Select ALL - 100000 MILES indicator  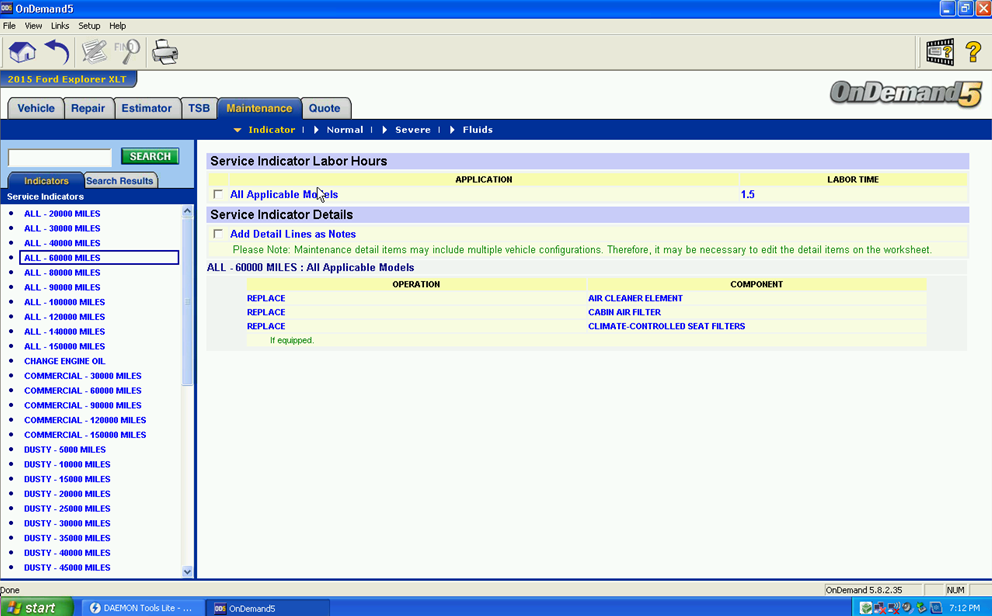65,302
